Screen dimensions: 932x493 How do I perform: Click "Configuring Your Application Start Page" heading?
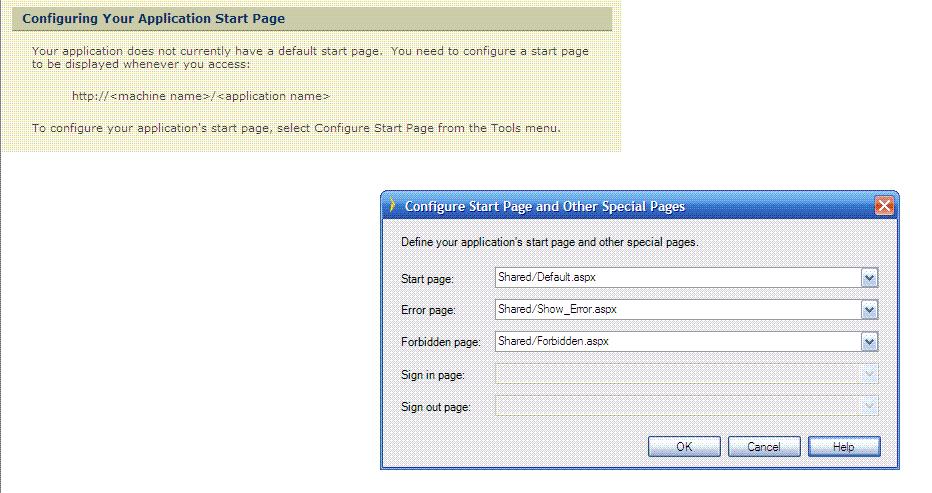coord(153,18)
